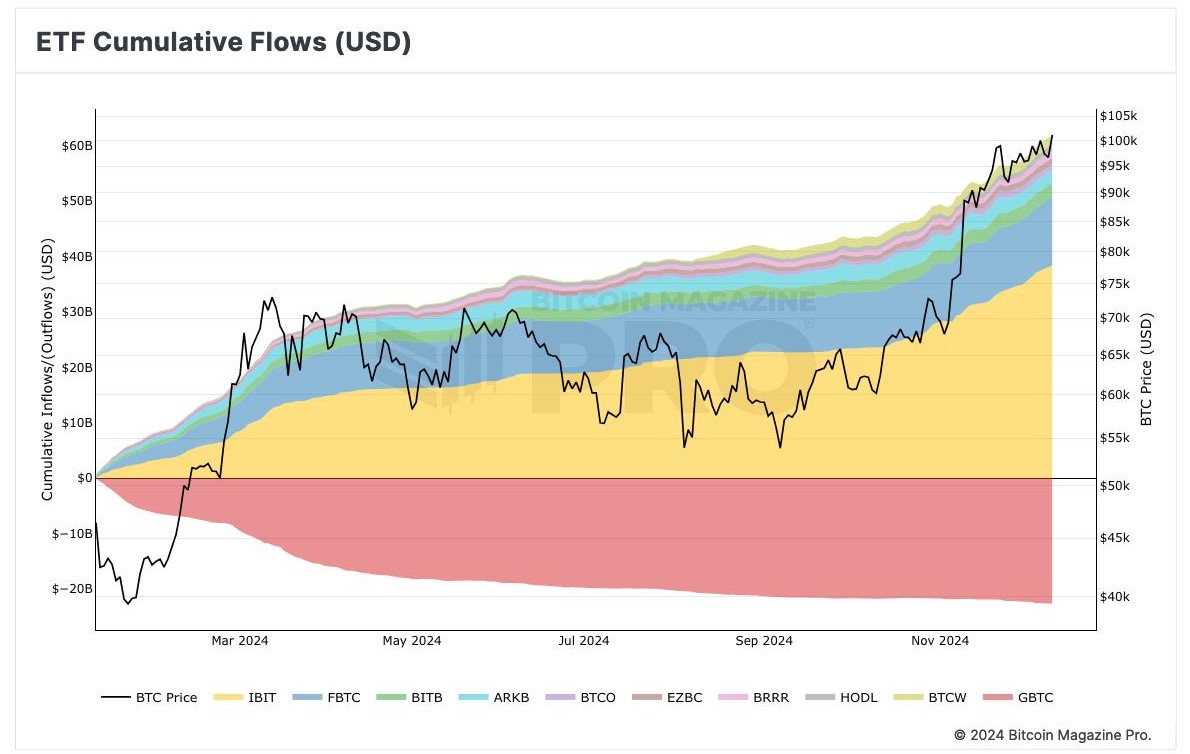Click the Jul 2024 x-axis label
Viewport: 1190px width, 754px height.
[583, 641]
